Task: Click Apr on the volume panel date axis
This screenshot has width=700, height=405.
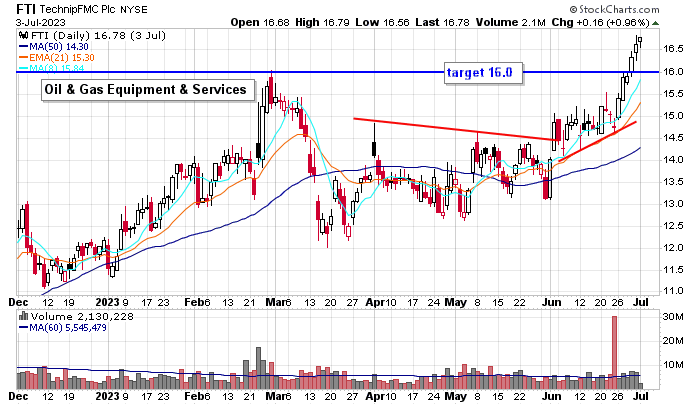Action: 374,396
